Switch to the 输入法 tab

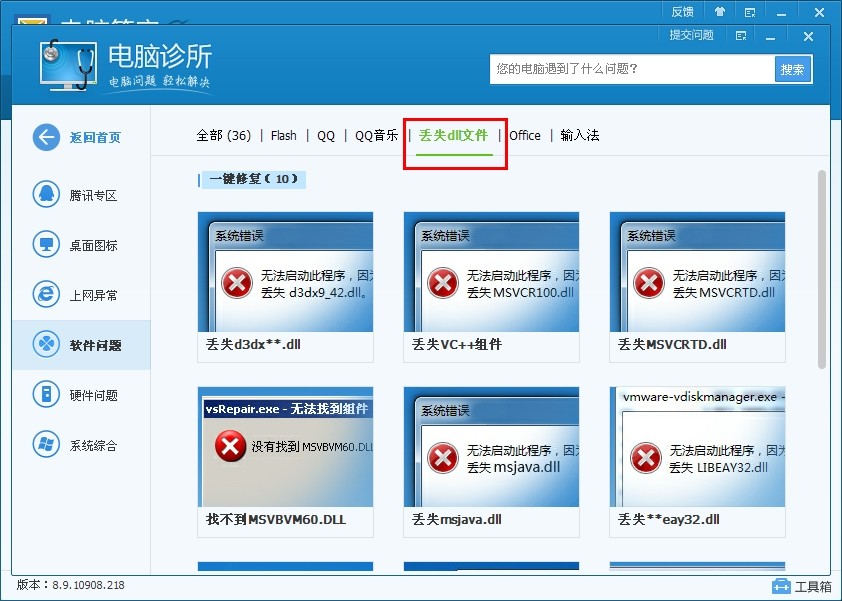tap(581, 135)
